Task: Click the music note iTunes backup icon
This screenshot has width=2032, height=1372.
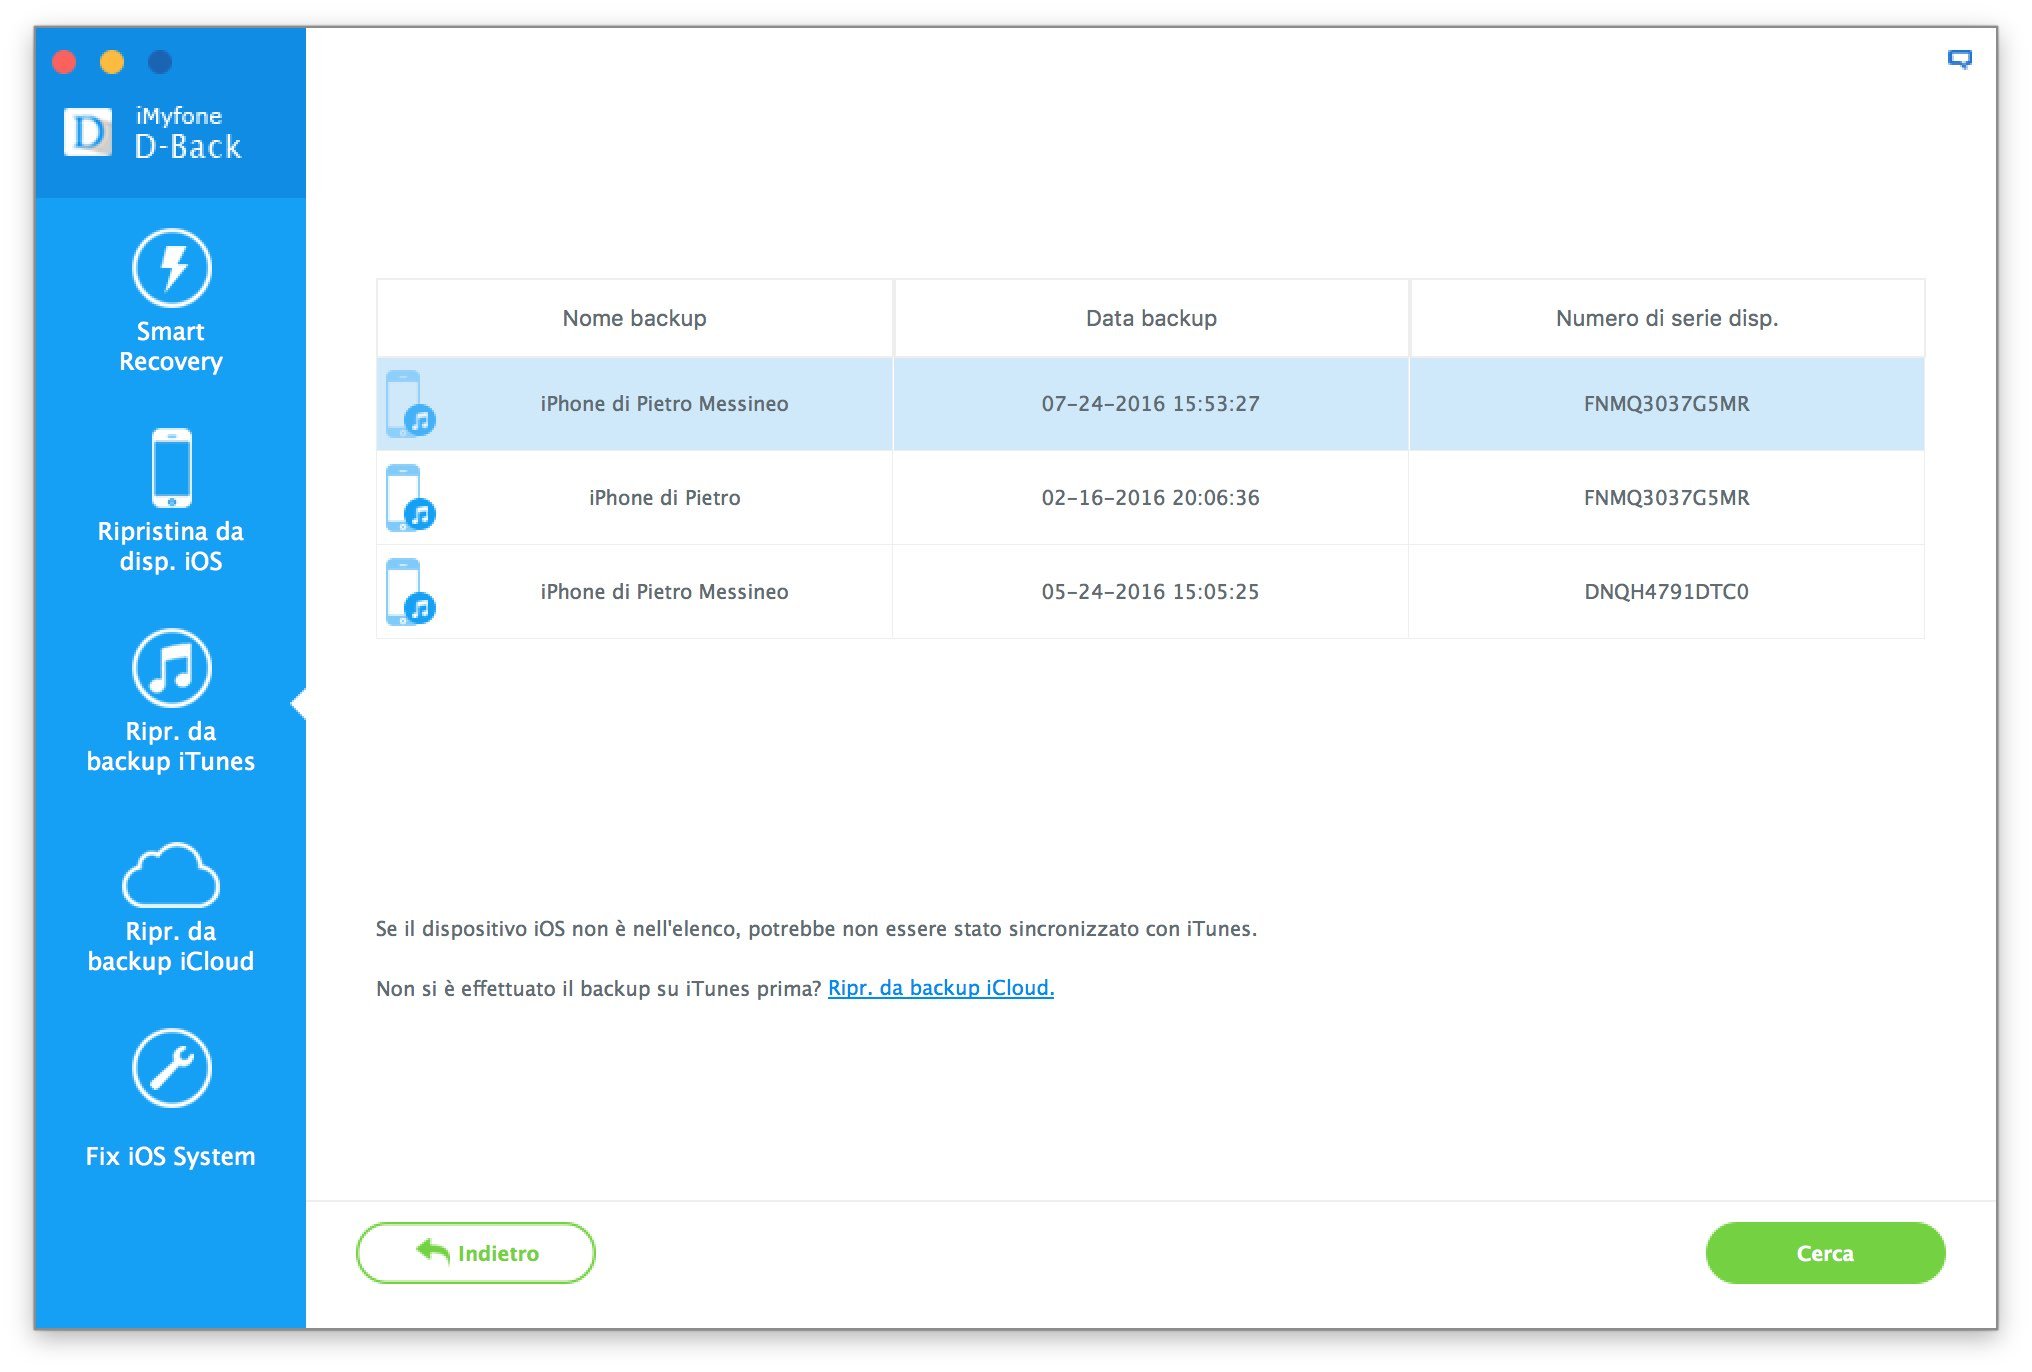Action: pyautogui.click(x=171, y=667)
